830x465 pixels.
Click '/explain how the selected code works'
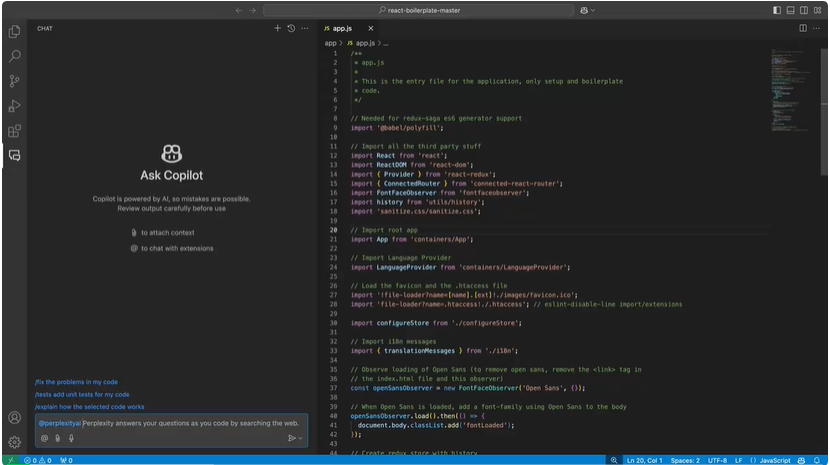pyautogui.click(x=89, y=407)
